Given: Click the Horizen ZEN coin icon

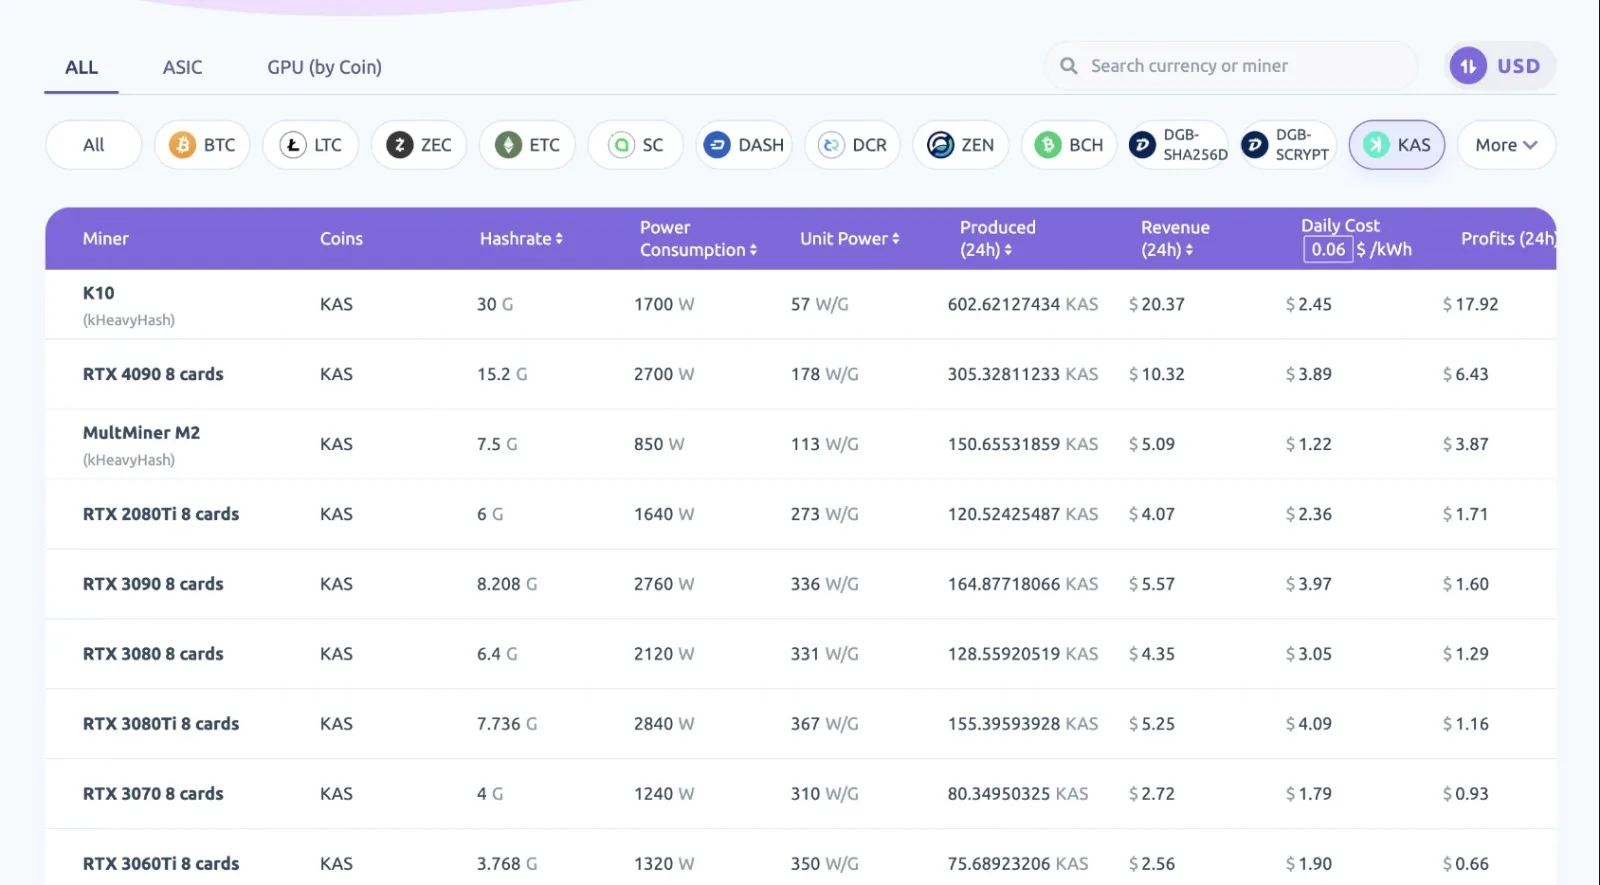Looking at the screenshot, I should (x=940, y=145).
